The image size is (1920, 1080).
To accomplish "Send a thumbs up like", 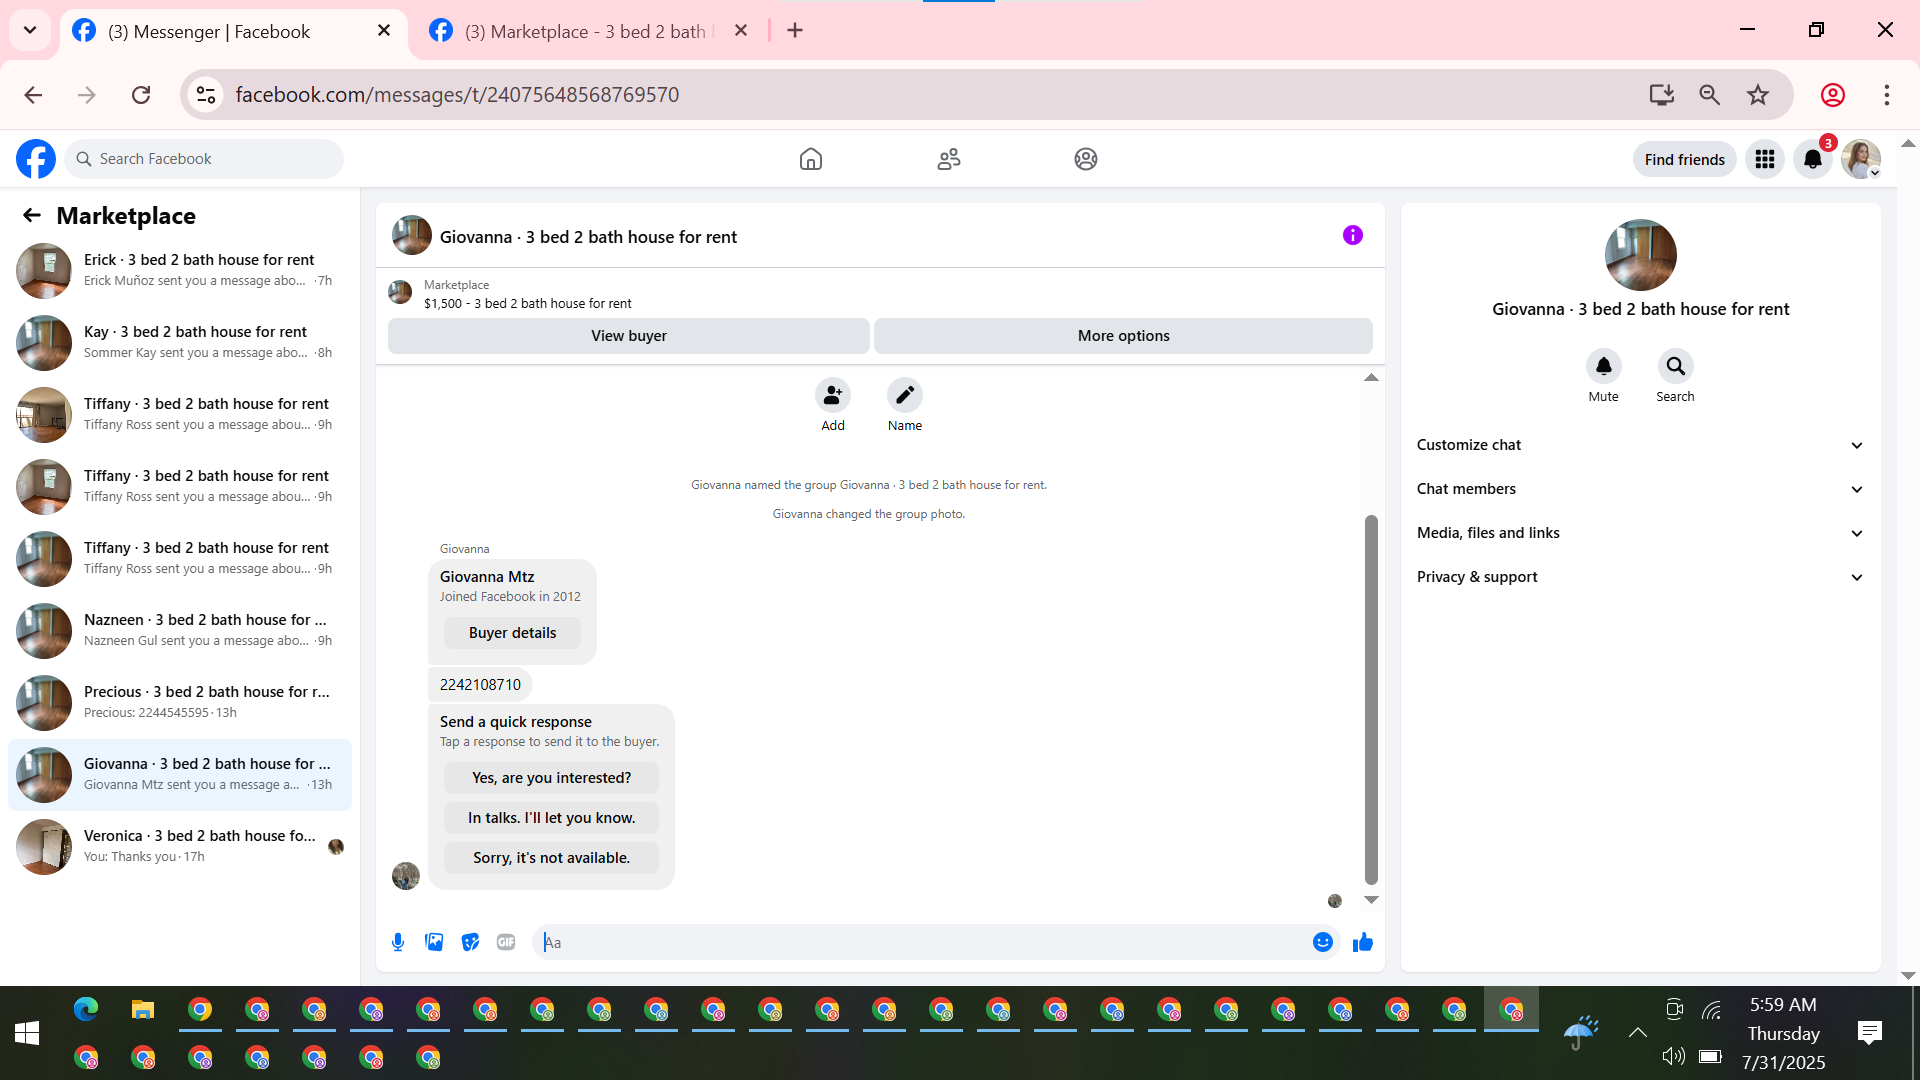I will click(x=1362, y=942).
